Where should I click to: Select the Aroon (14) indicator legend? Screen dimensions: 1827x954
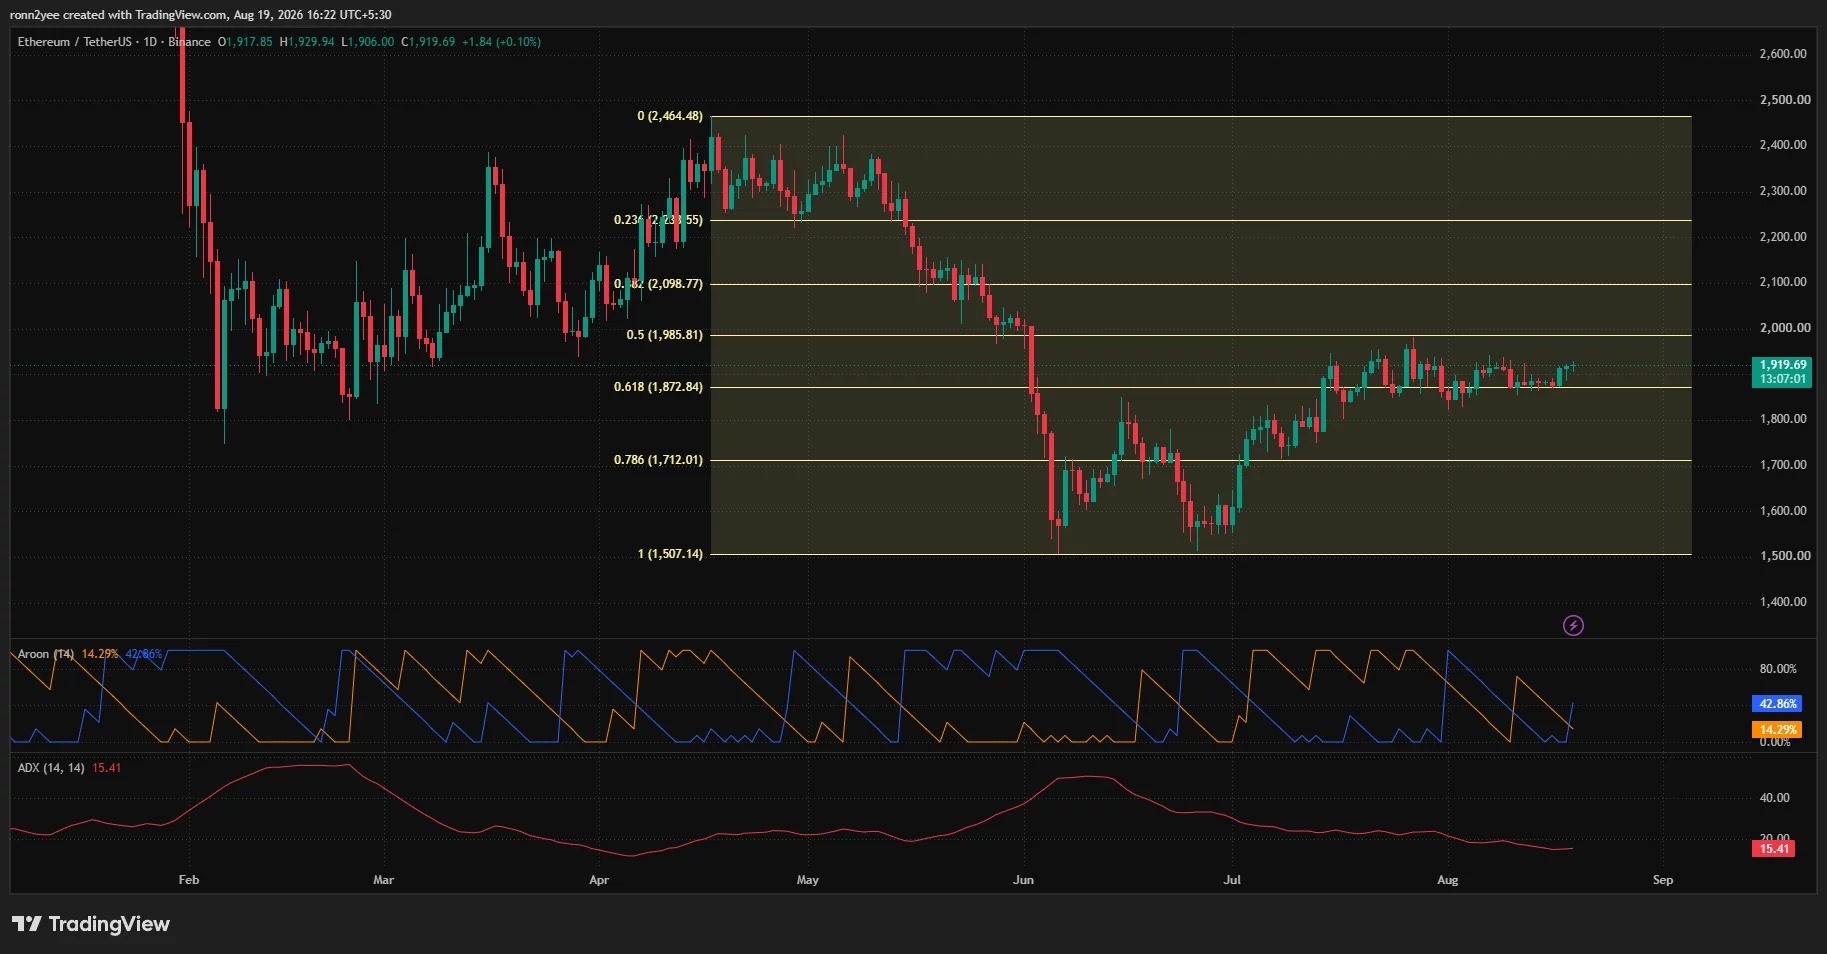click(x=46, y=654)
